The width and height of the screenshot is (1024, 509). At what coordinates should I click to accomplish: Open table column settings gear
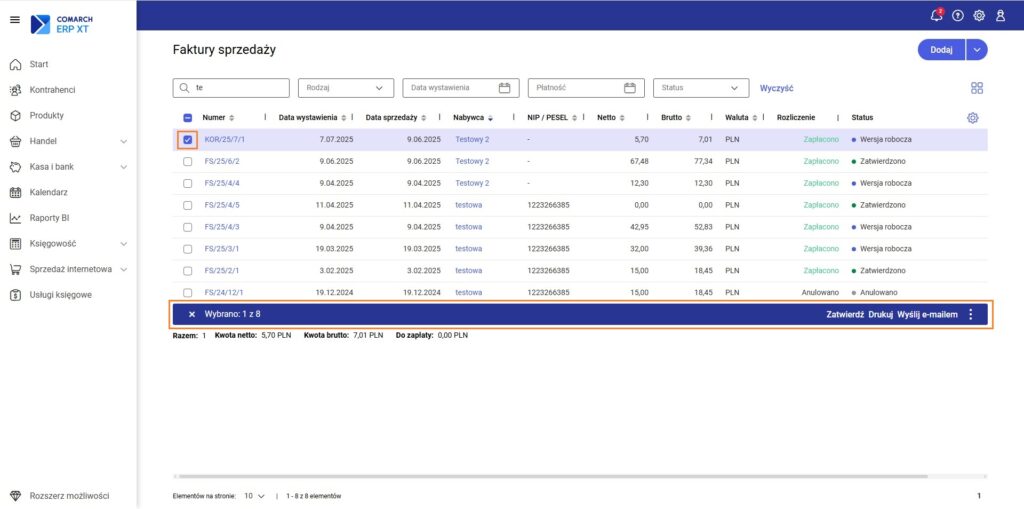[972, 118]
